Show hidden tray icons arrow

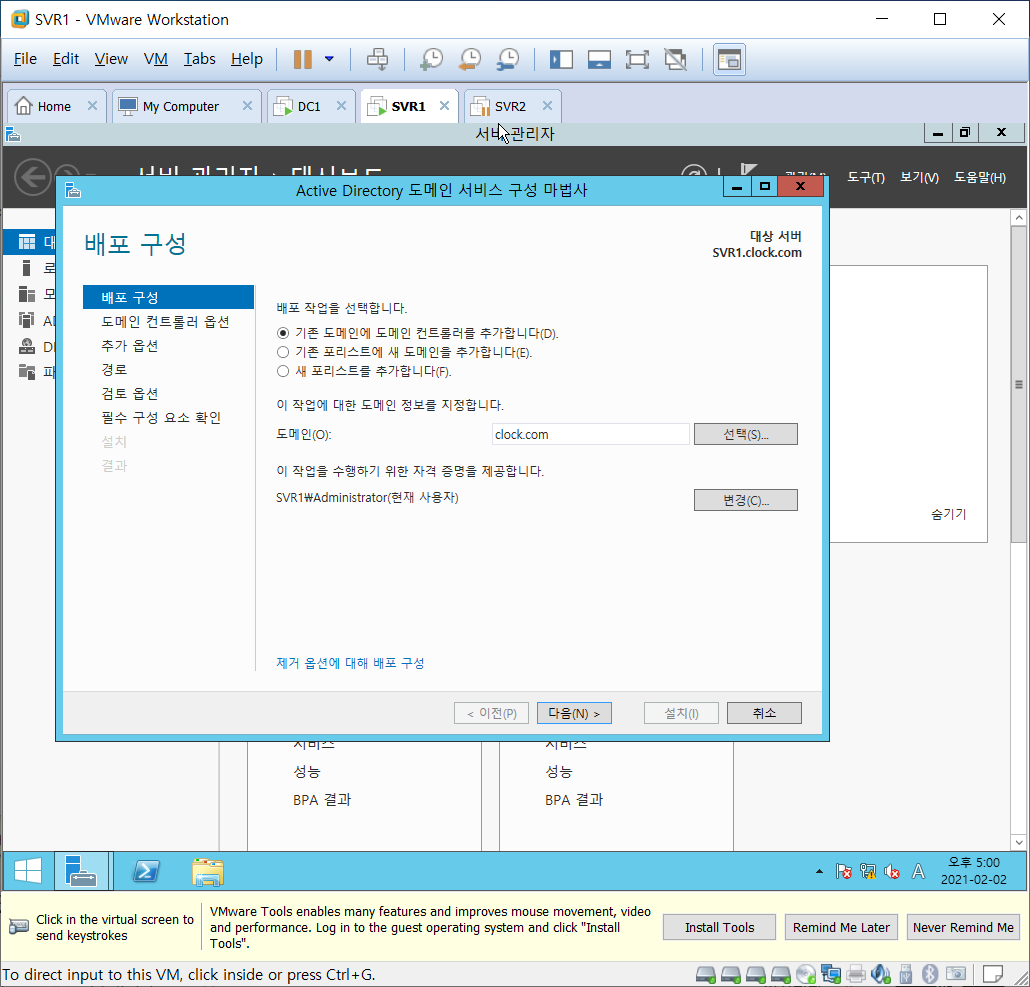(819, 871)
